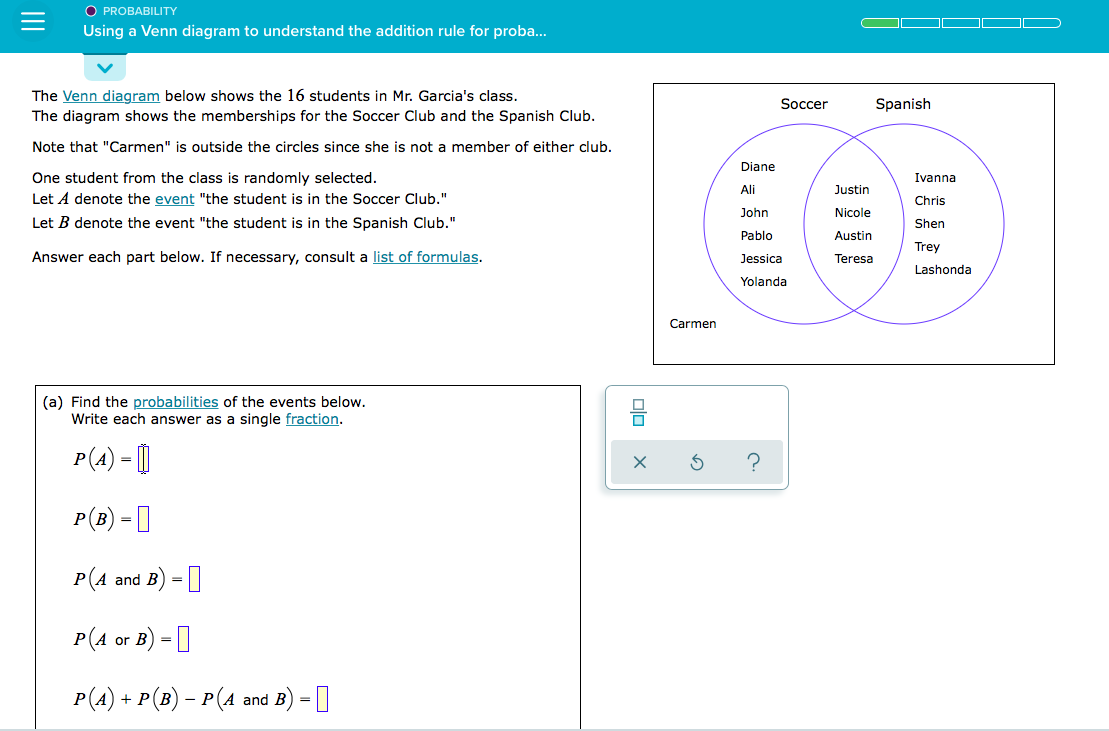This screenshot has height=731, width=1109.
Task: Click the P(B) answer field
Action: point(142,518)
